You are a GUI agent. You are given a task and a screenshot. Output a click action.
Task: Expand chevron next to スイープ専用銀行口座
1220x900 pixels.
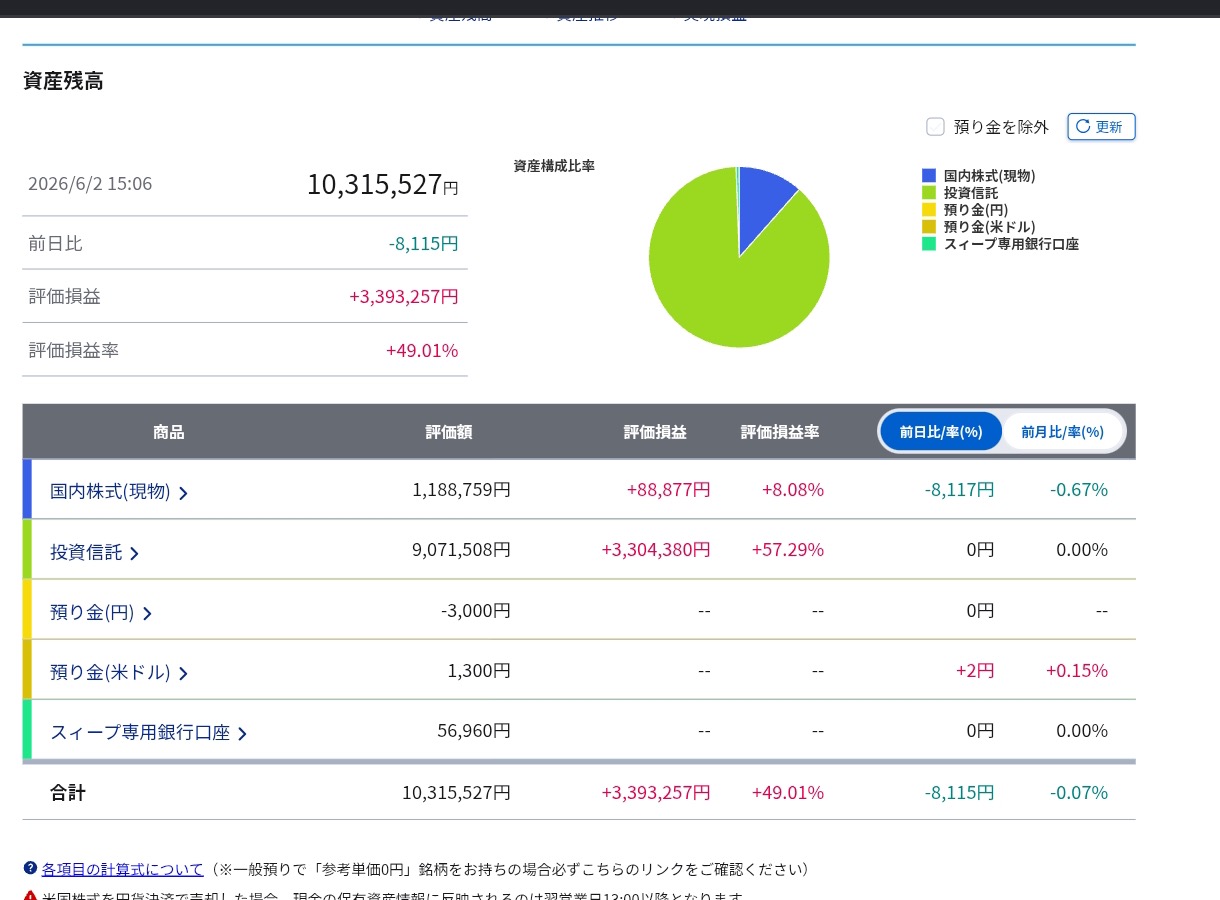(242, 733)
